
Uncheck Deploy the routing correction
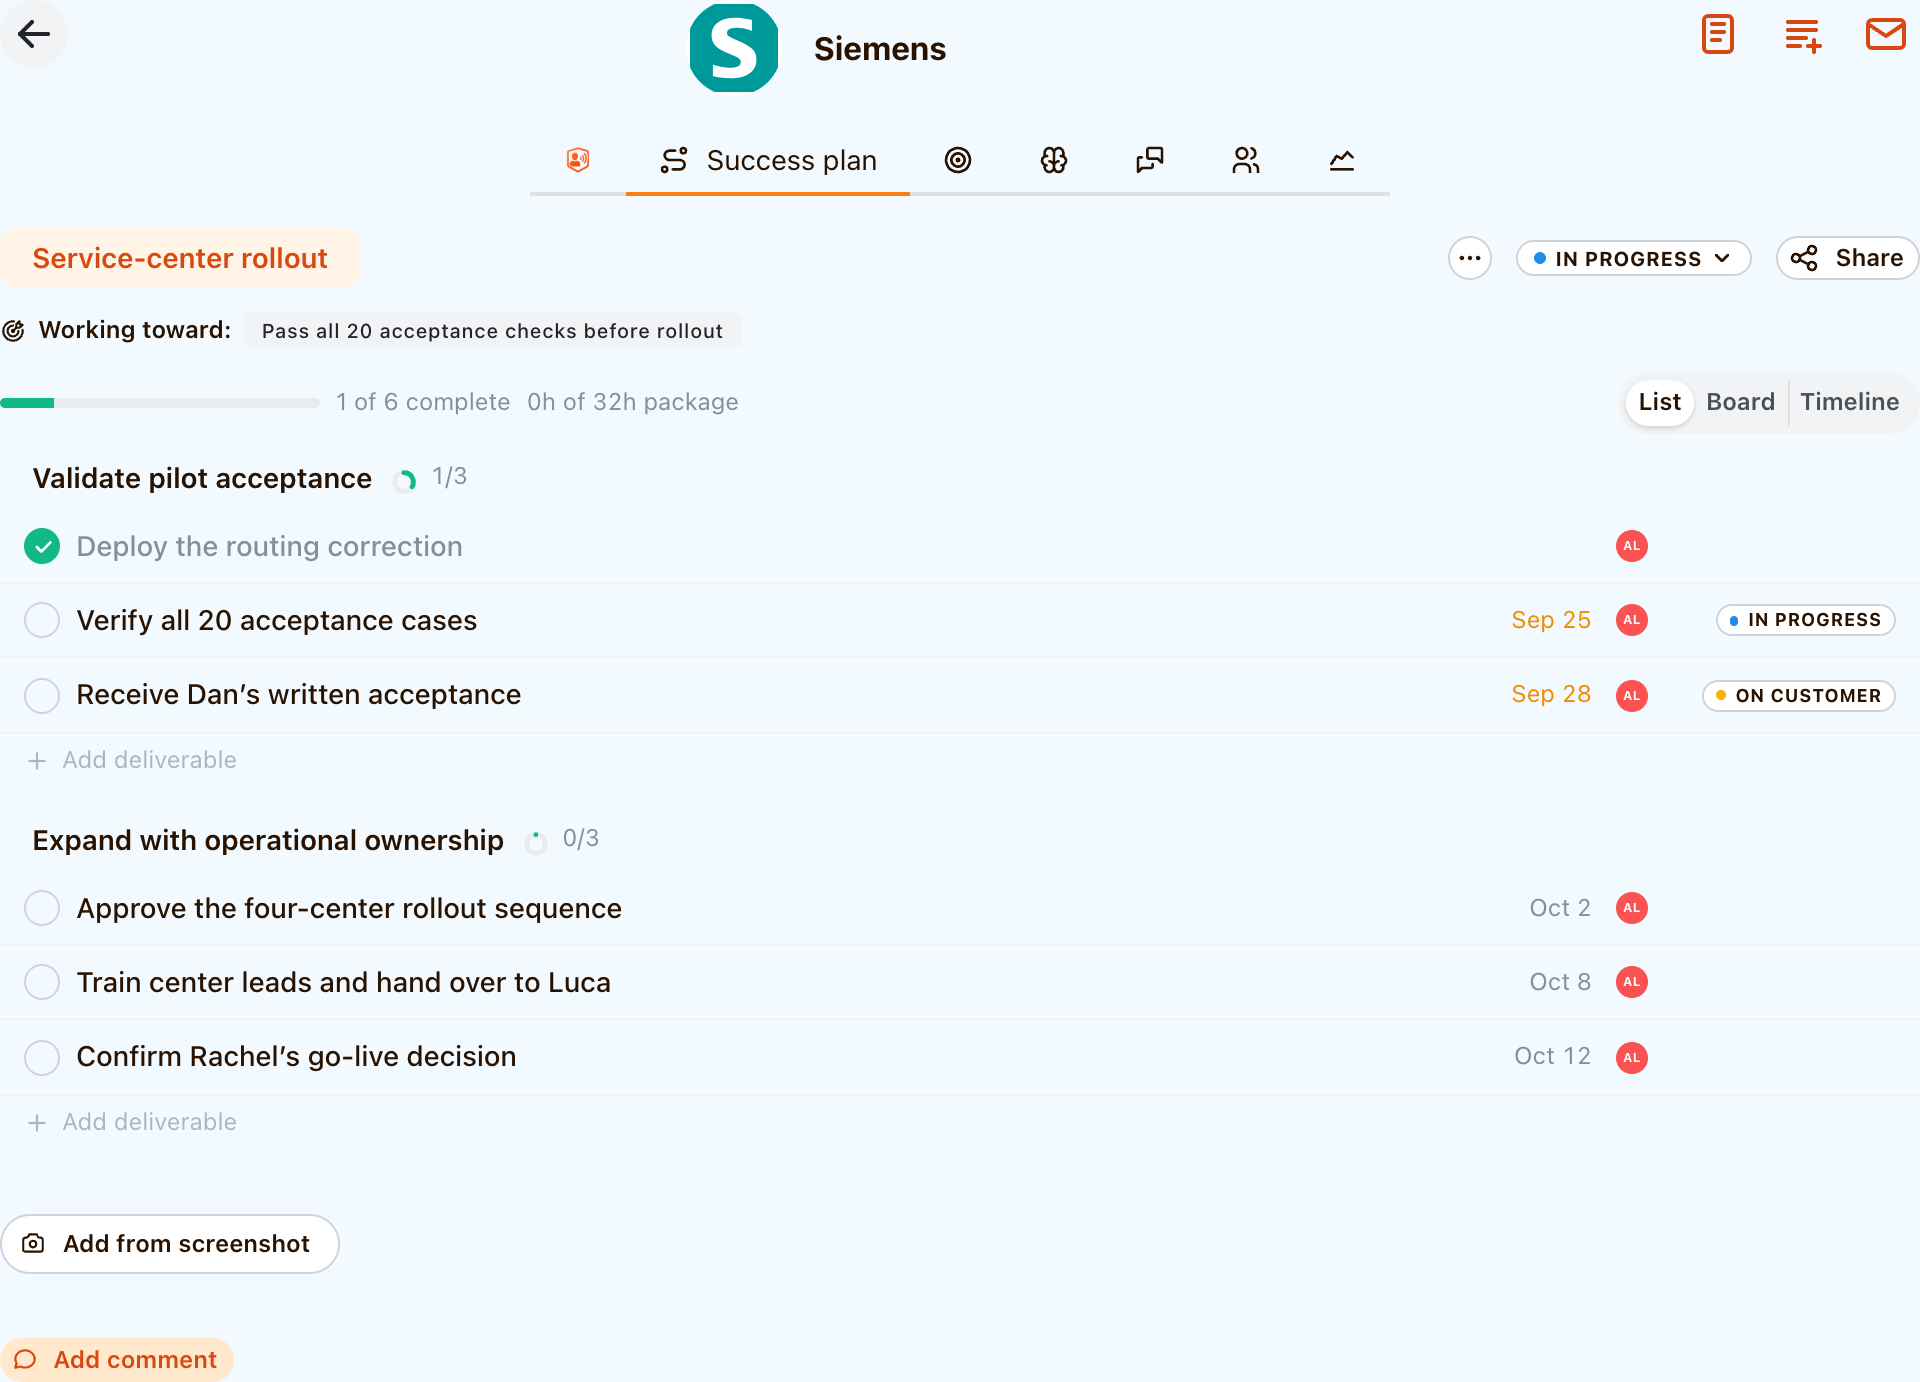coord(42,546)
